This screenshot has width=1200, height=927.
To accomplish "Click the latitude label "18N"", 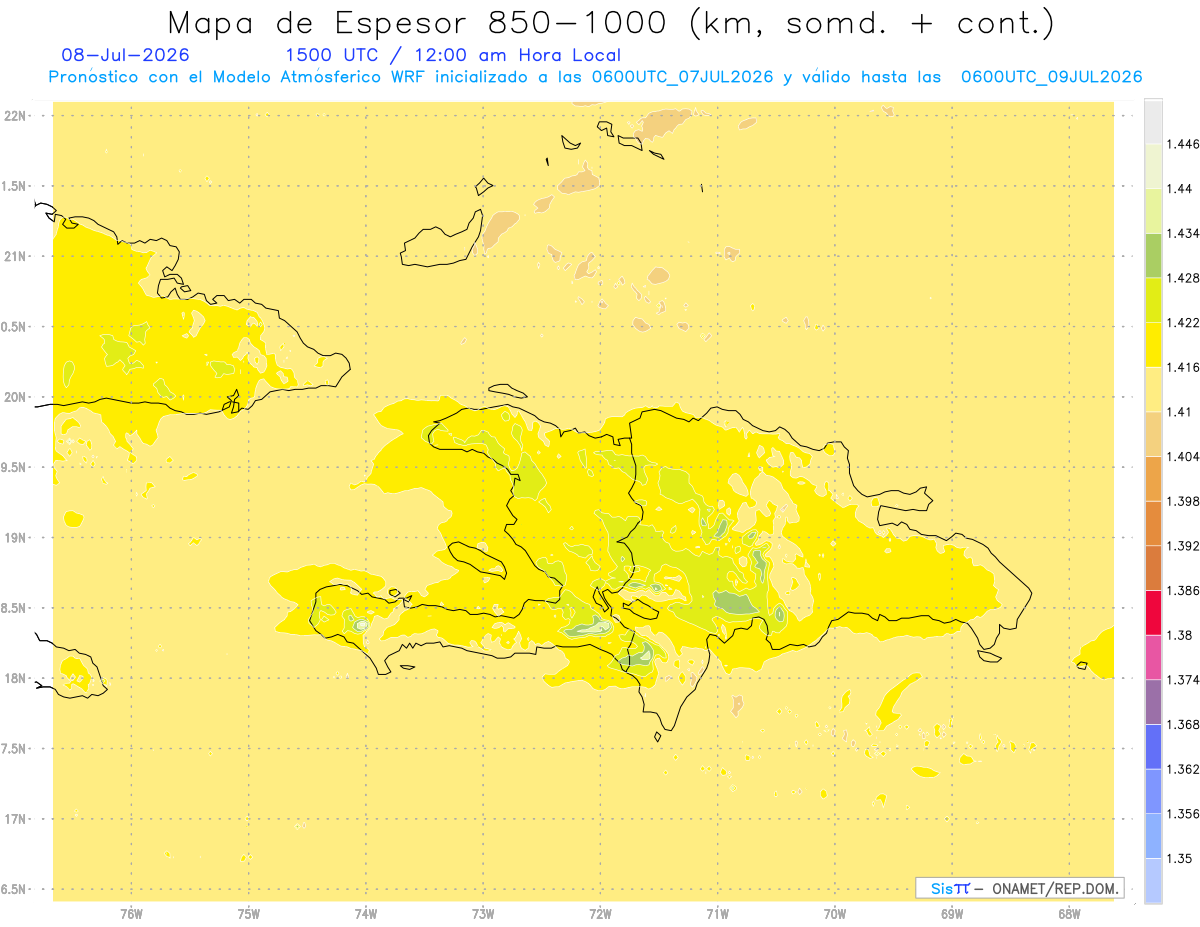I will 14,678.
